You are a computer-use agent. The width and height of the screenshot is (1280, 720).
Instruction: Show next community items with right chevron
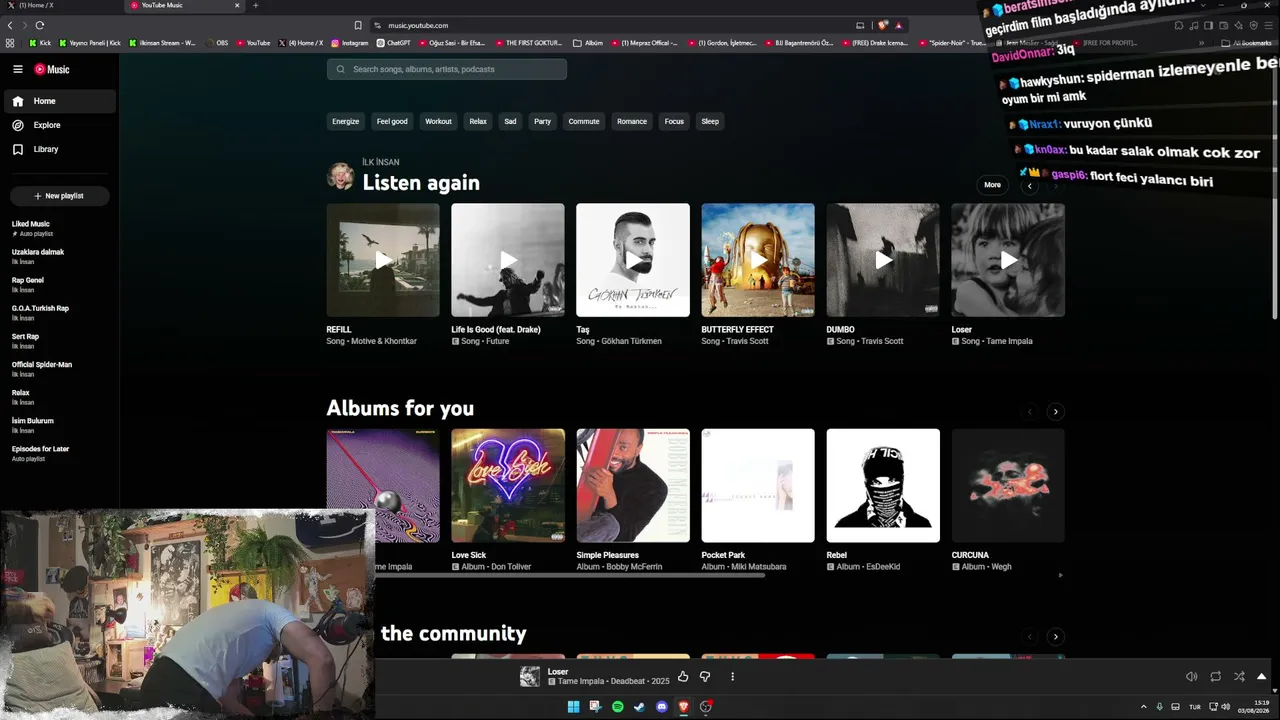(1055, 637)
